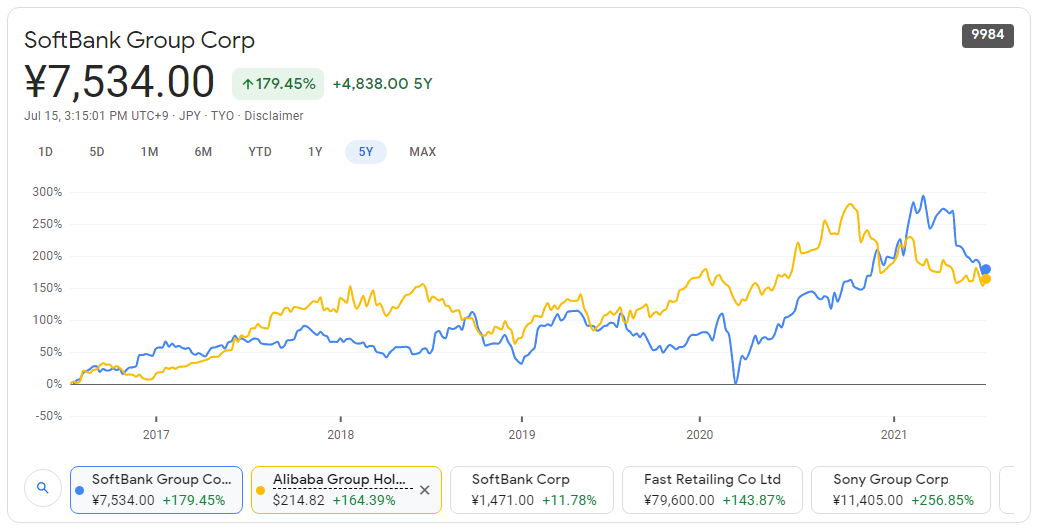Toggle the SoftBank Group Corp comparison chip

pyautogui.click(x=156, y=490)
